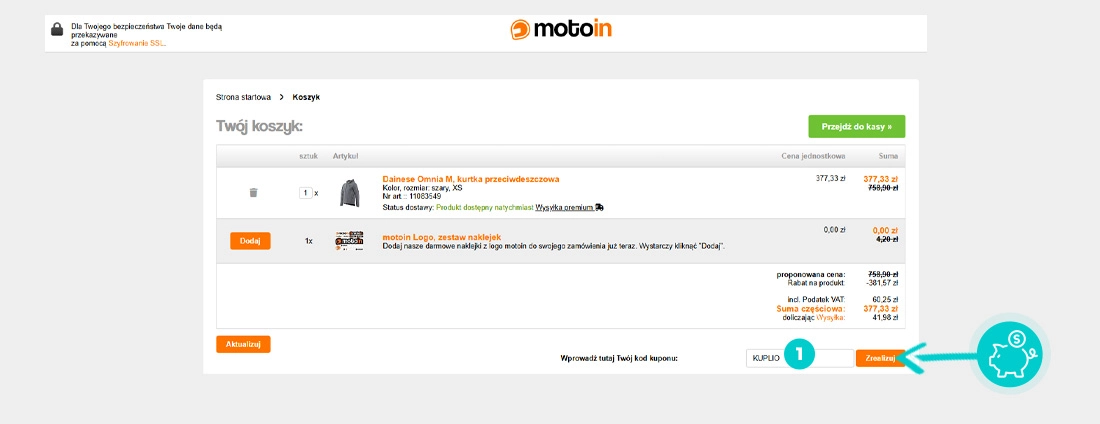Click the teal number 1 step badge
The image size is (1100, 424).
[799, 355]
